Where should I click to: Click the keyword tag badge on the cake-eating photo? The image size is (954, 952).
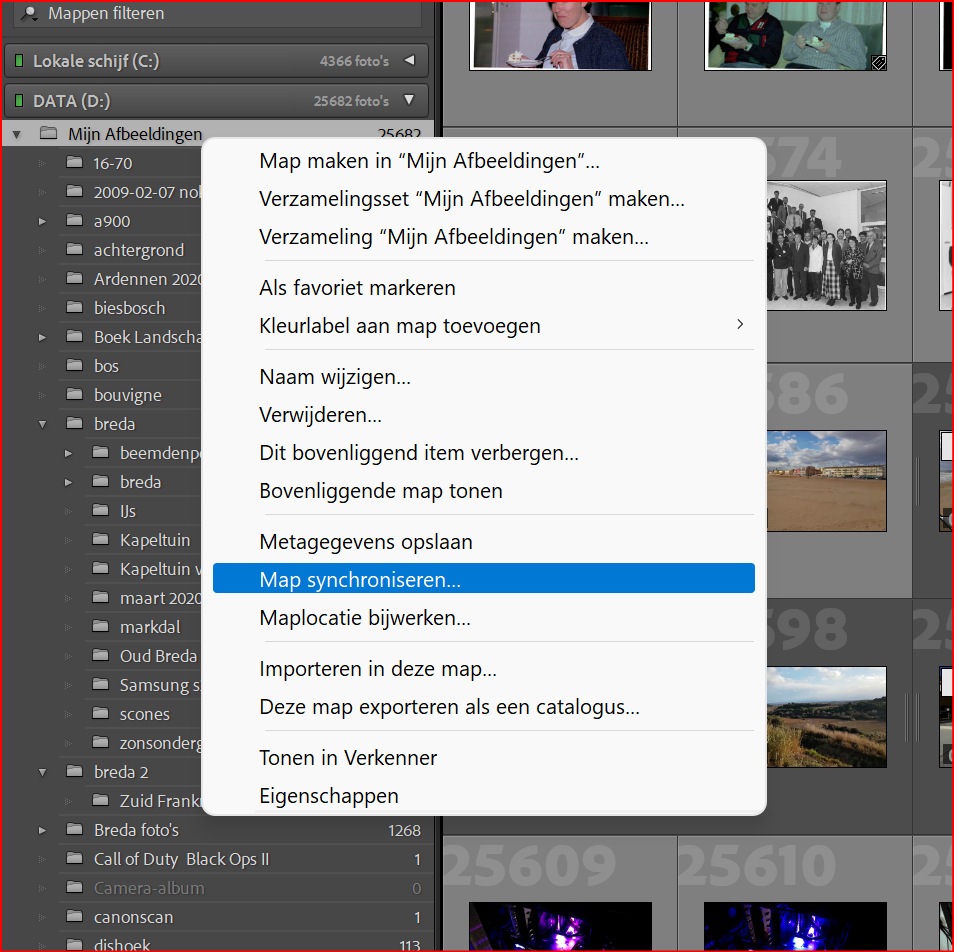[x=879, y=62]
